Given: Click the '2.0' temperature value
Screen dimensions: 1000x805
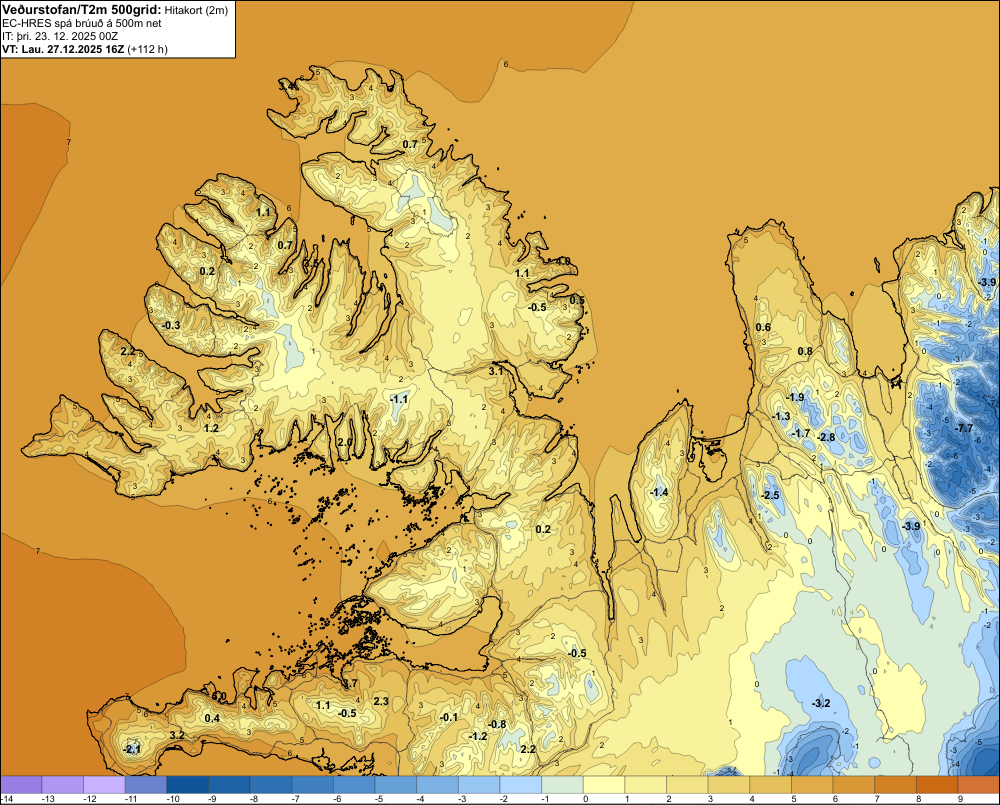Looking at the screenshot, I should (345, 442).
